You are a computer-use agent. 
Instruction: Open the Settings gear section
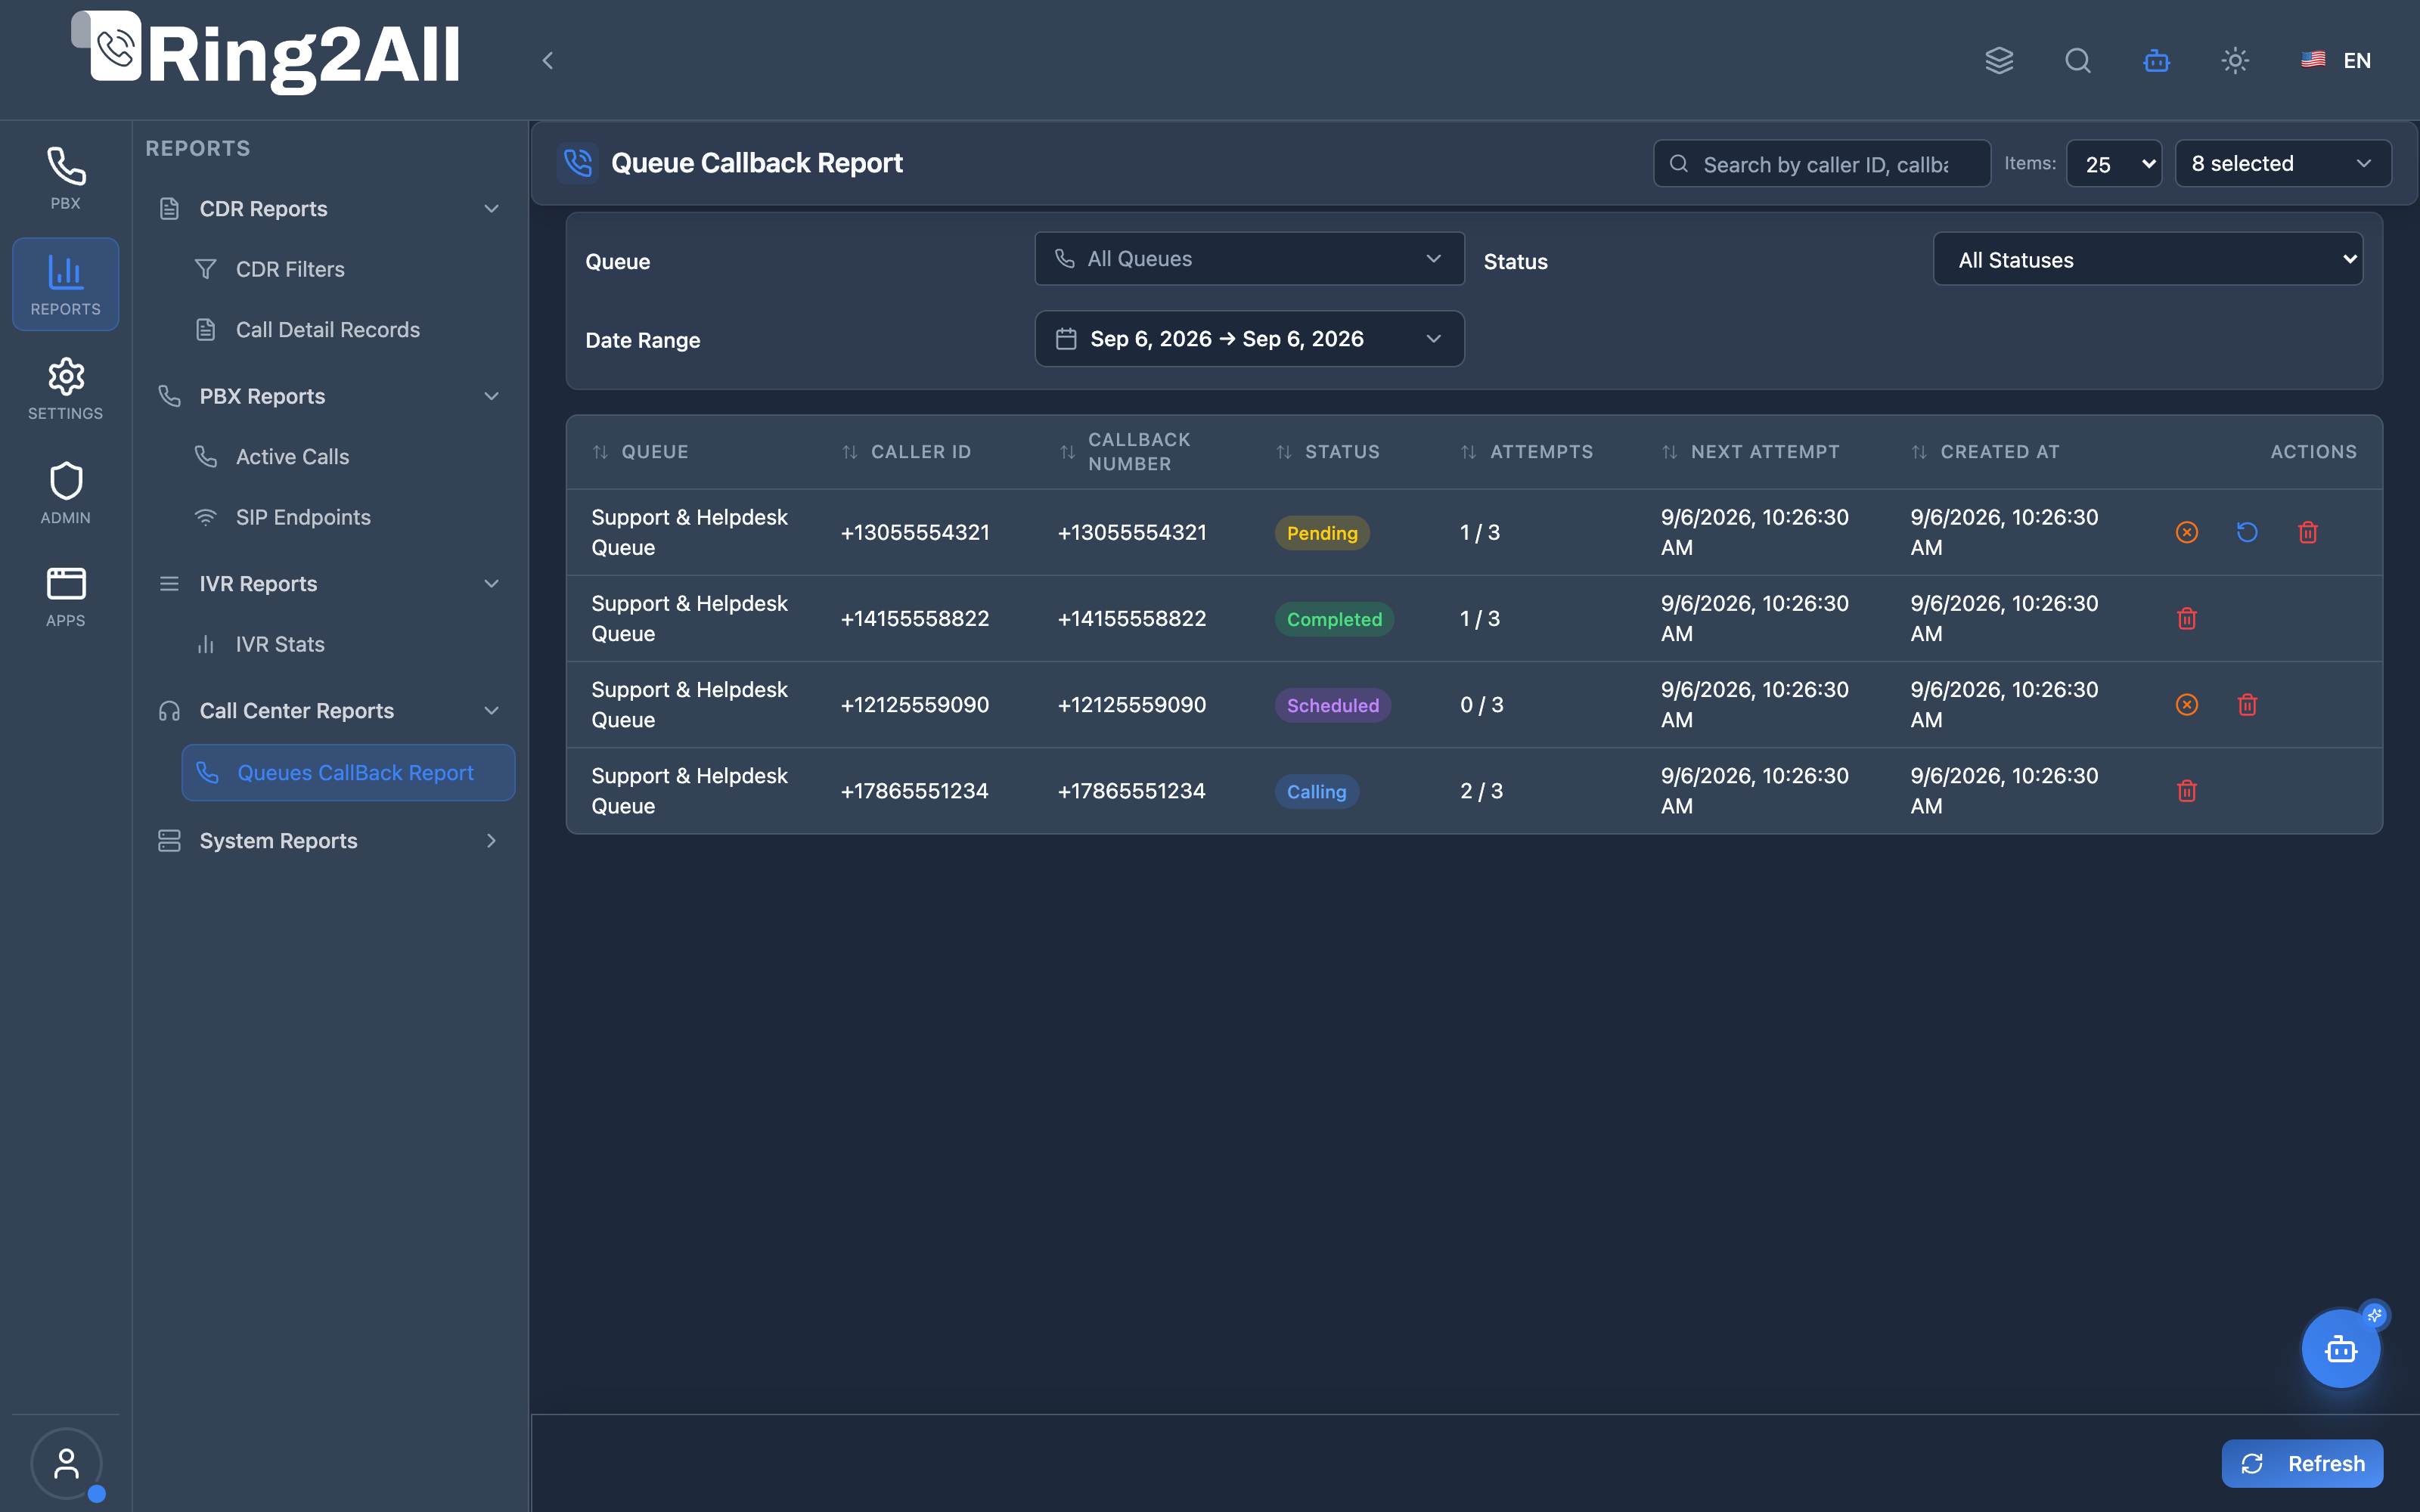(x=65, y=389)
